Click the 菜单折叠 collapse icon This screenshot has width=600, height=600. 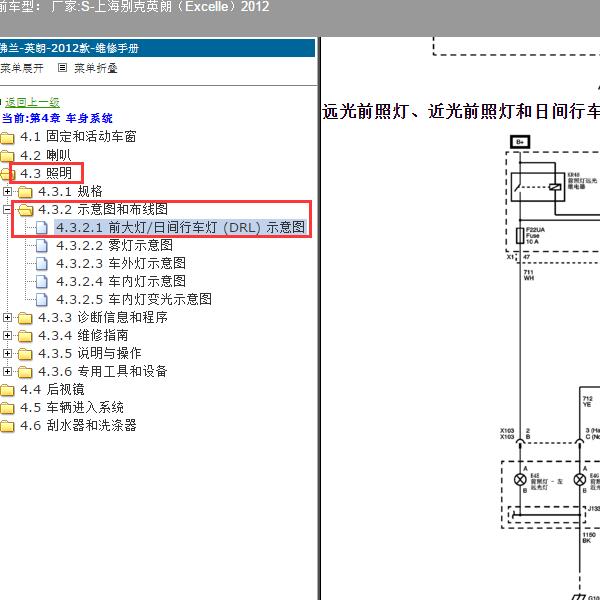tap(62, 68)
